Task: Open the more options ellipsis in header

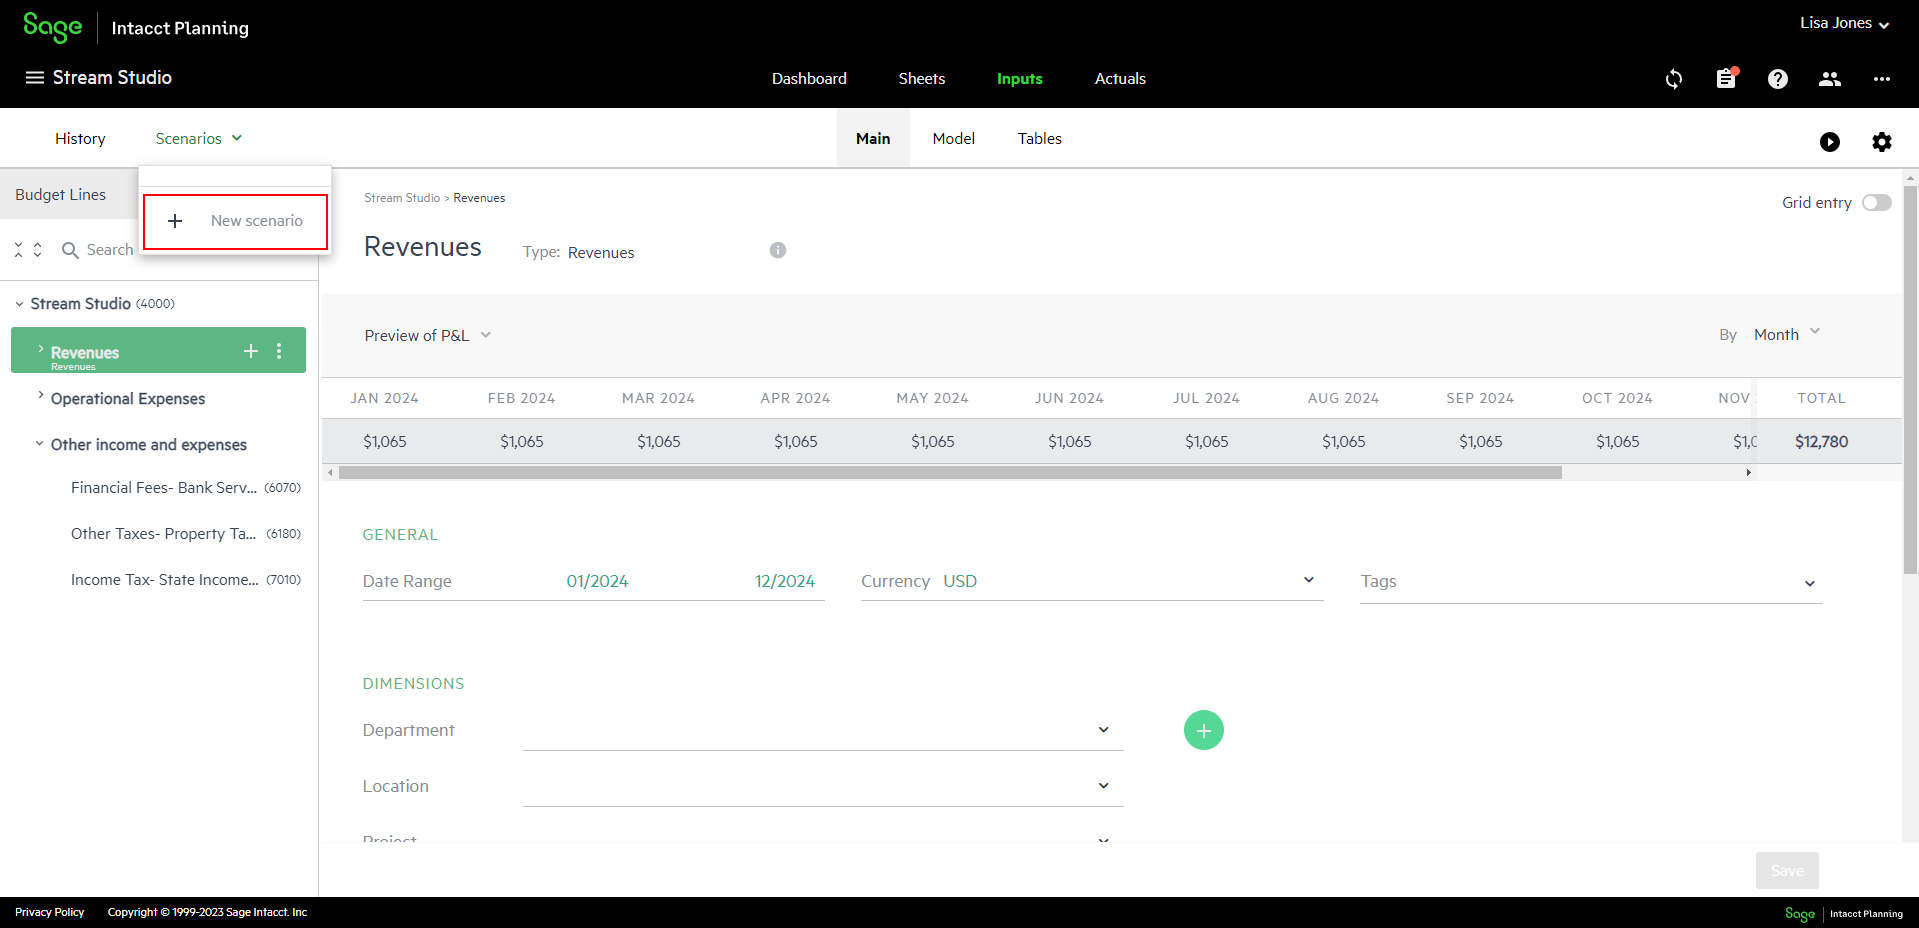Action: click(1882, 79)
